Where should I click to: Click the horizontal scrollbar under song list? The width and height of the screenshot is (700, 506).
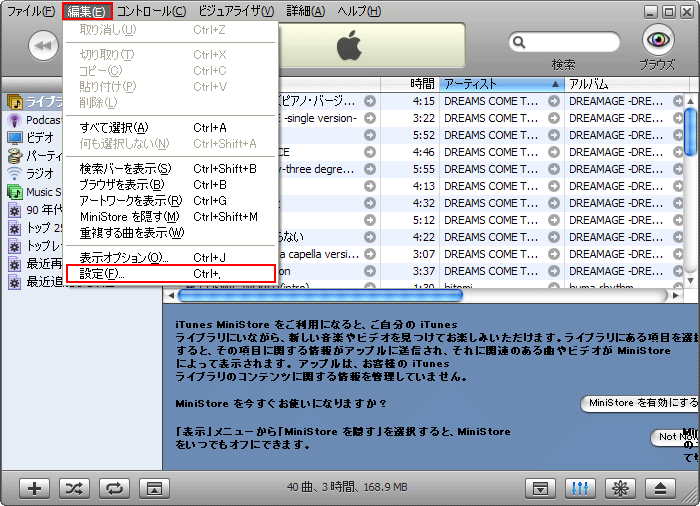tap(420, 296)
